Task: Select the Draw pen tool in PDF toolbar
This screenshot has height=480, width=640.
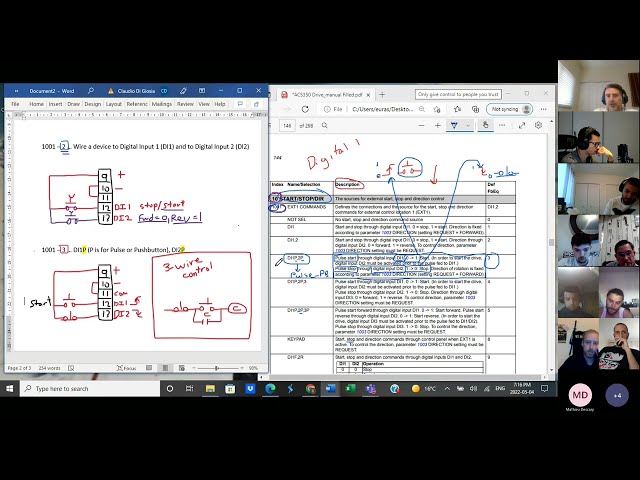Action: click(x=454, y=125)
